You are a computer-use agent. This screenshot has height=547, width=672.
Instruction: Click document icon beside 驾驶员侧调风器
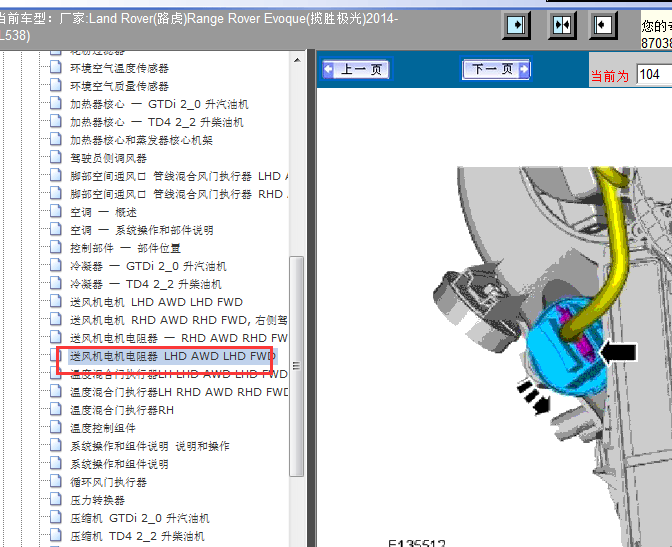click(x=56, y=157)
